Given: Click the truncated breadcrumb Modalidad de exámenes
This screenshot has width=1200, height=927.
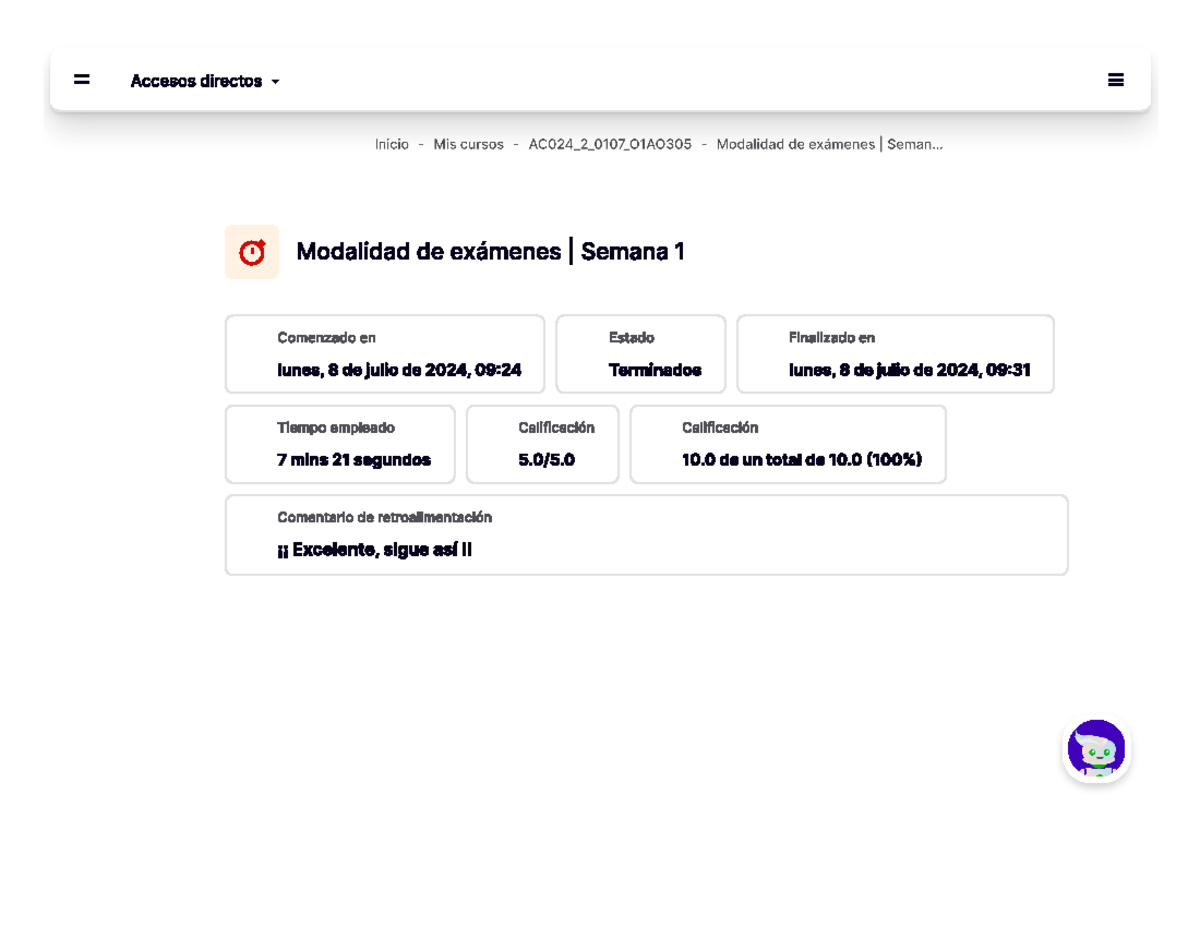Looking at the screenshot, I should 830,144.
